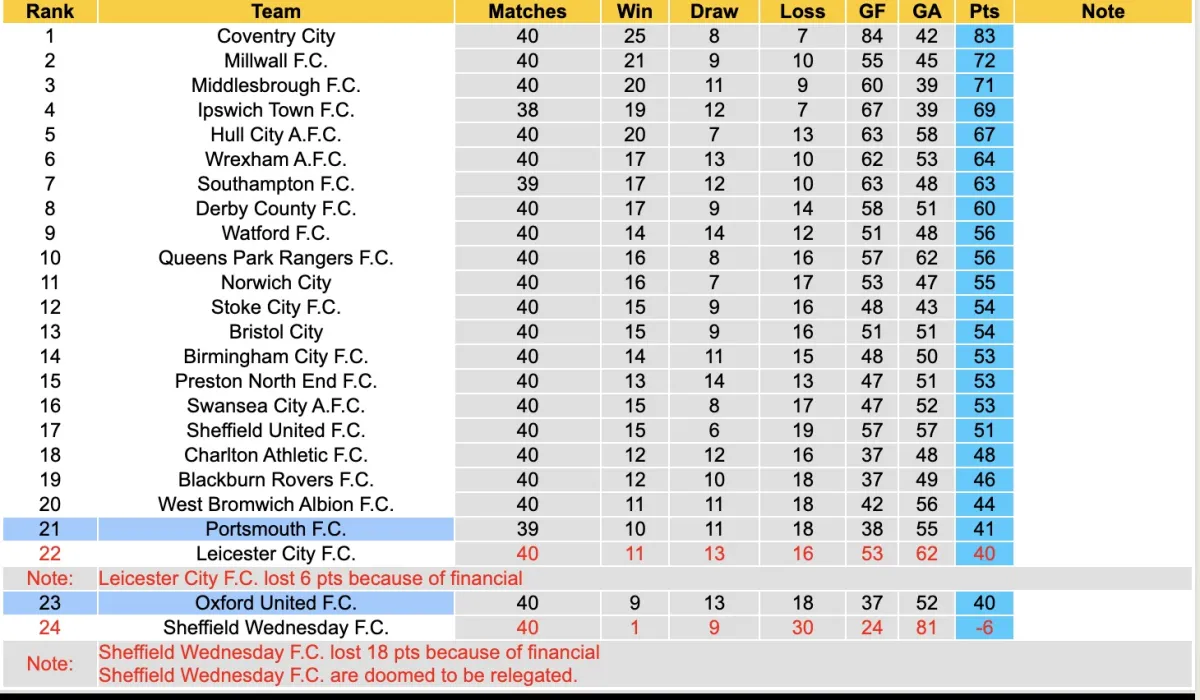This screenshot has height=700, width=1200.
Task: Sort by the Matches column header
Action: click(x=527, y=12)
